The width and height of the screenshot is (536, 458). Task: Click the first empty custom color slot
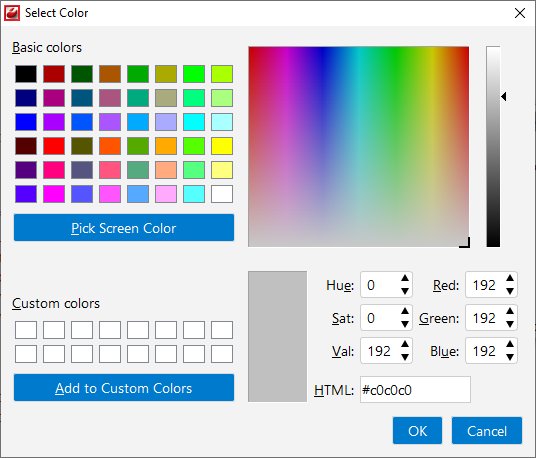(26, 330)
